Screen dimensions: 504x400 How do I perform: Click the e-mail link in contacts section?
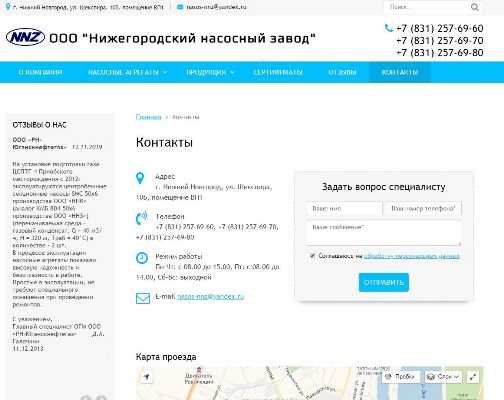[x=211, y=296]
